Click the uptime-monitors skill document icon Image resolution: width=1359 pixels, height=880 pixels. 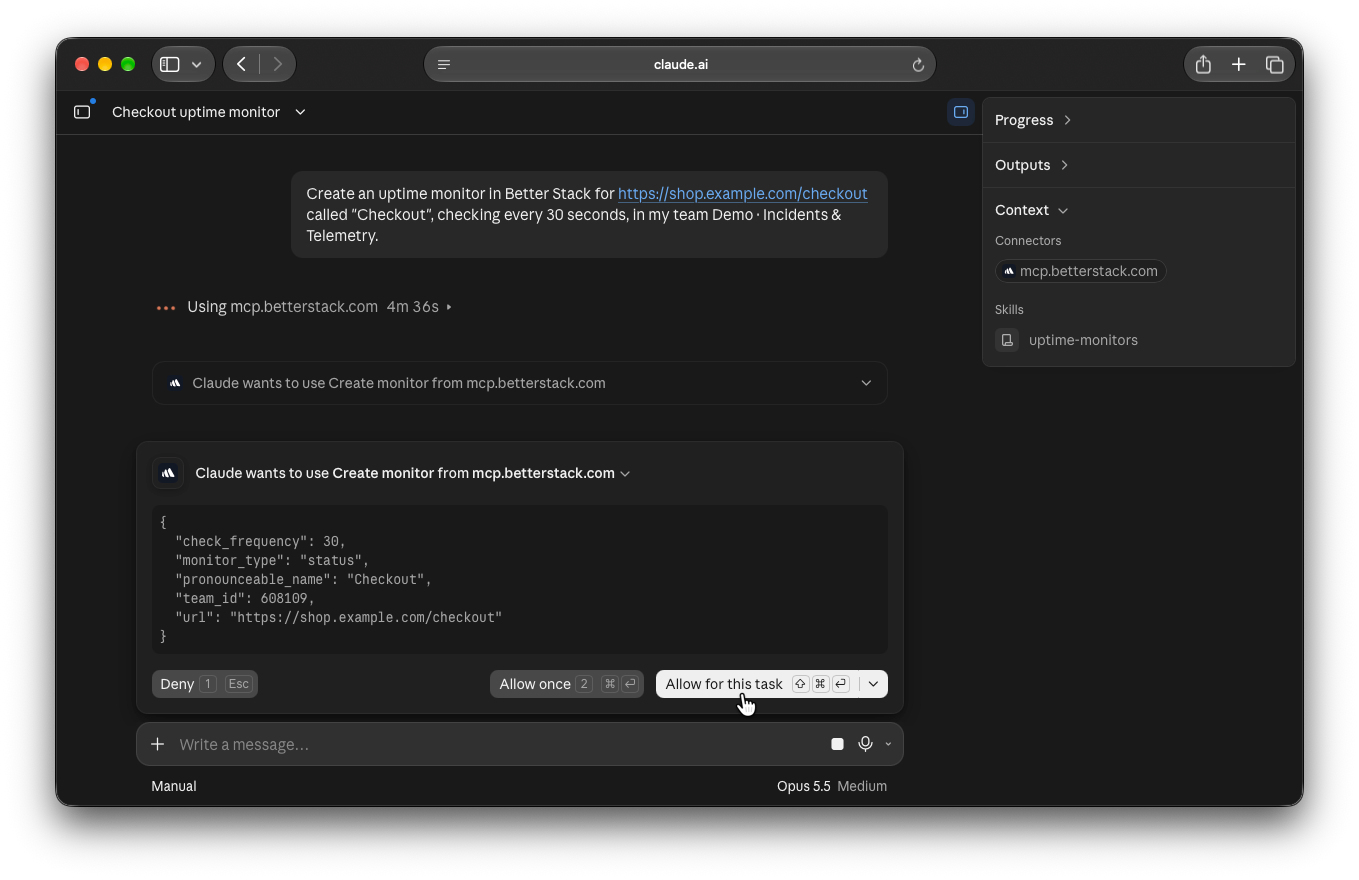point(1007,340)
